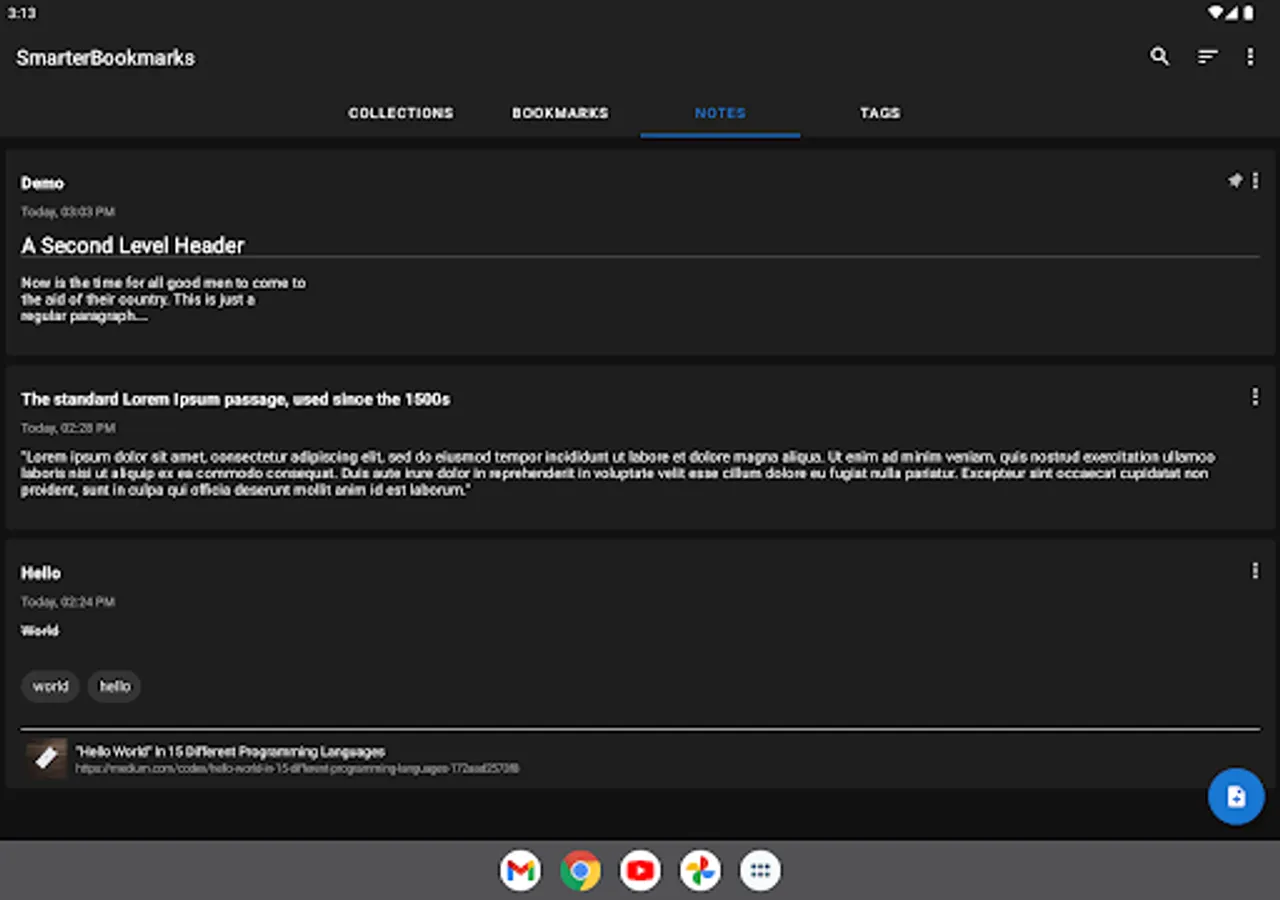The width and height of the screenshot is (1280, 900).
Task: Open the app's overflow menu in the top bar
Action: [1250, 57]
